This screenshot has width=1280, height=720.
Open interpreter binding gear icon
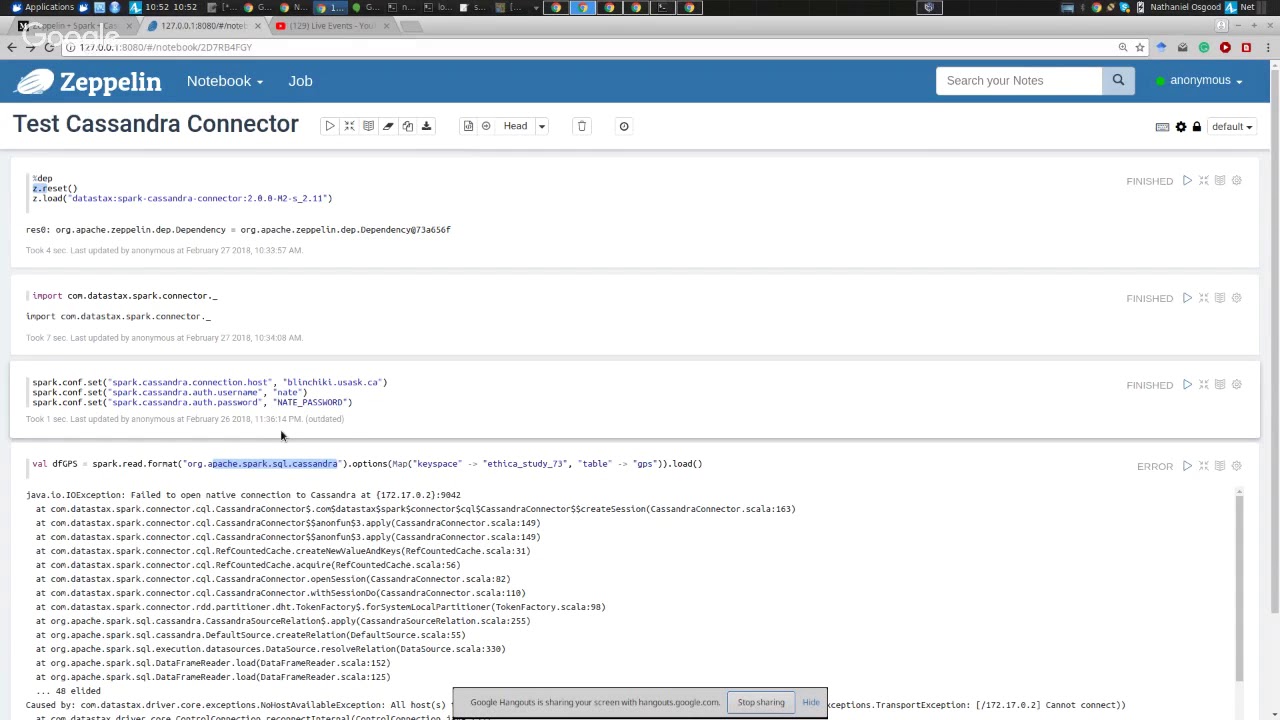point(1181,127)
